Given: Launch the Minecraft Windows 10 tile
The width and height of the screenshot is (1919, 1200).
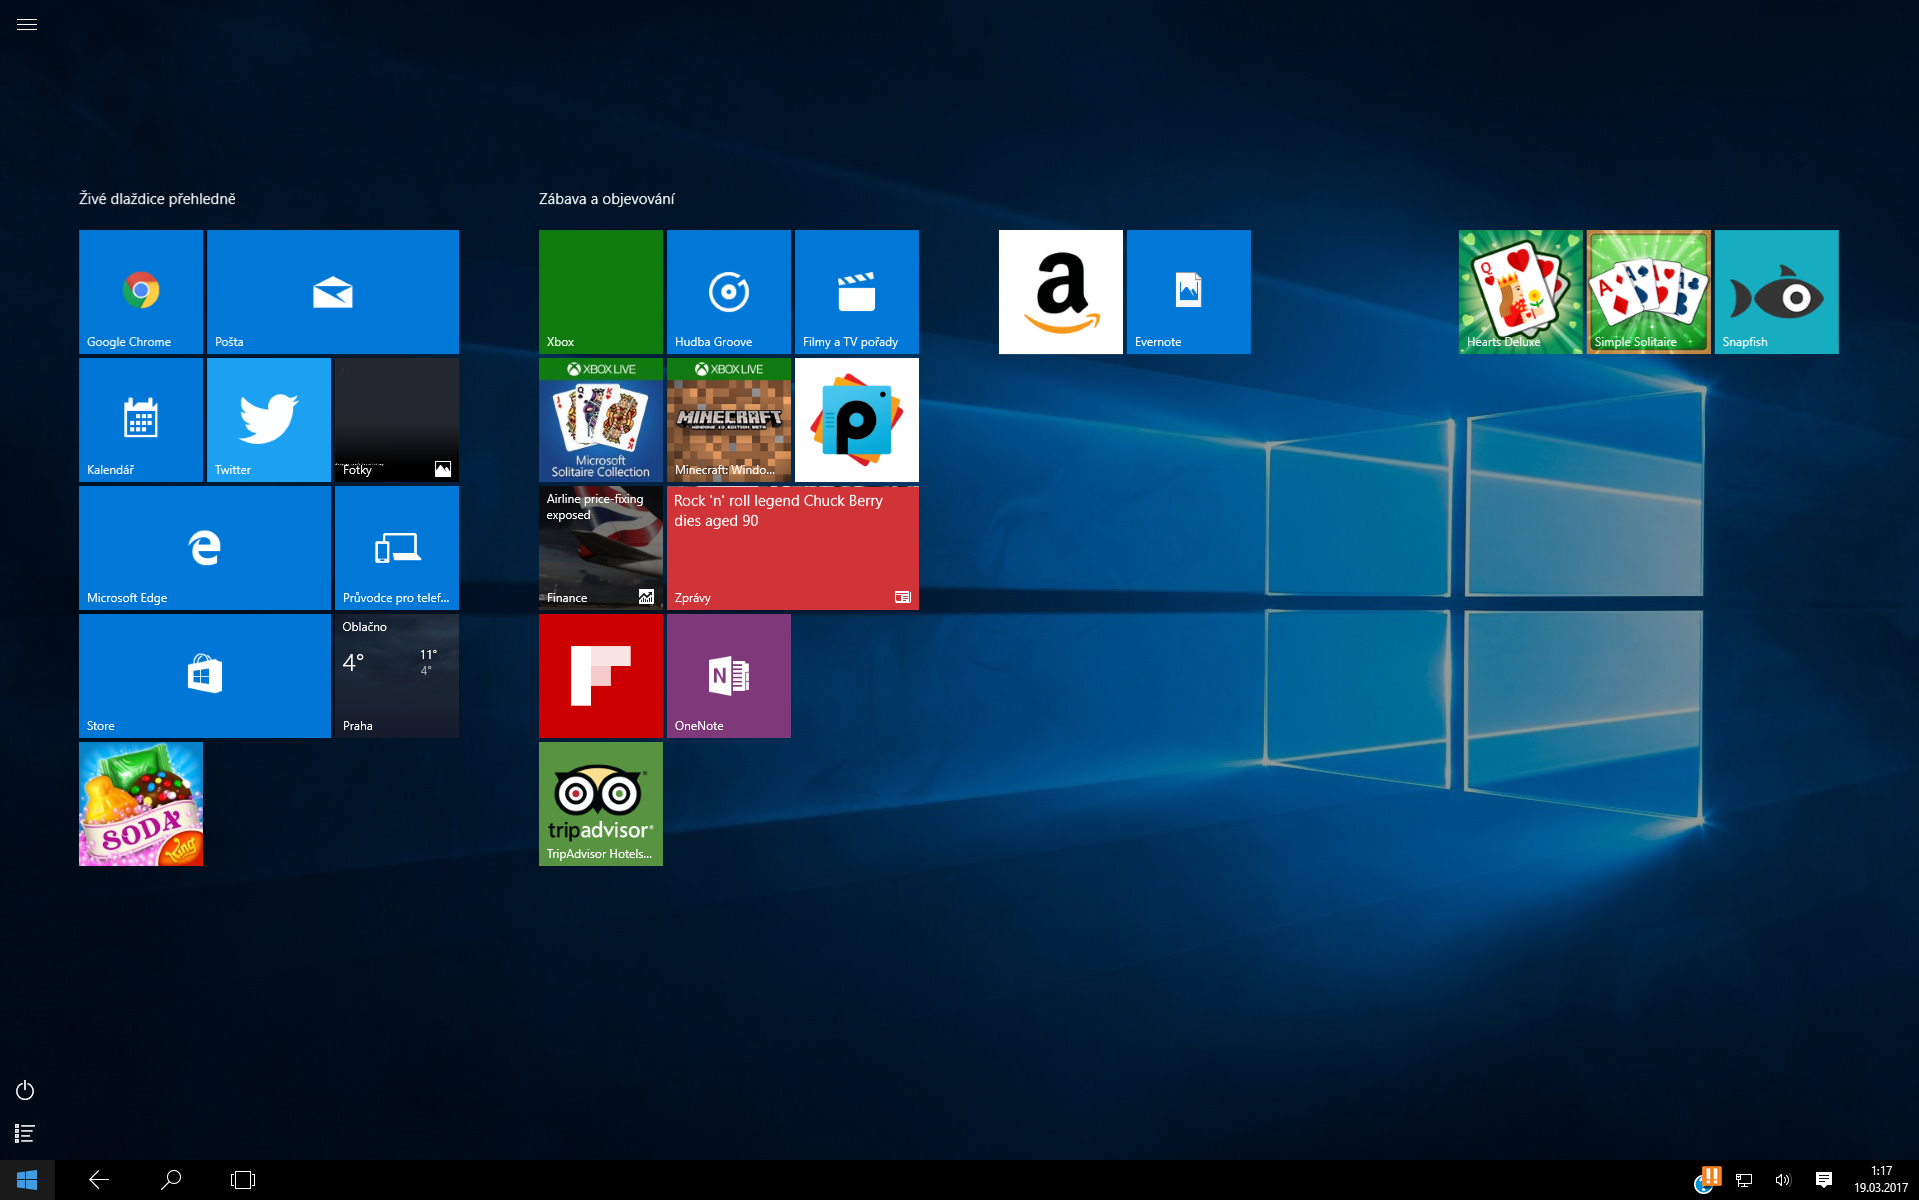Looking at the screenshot, I should (x=729, y=420).
